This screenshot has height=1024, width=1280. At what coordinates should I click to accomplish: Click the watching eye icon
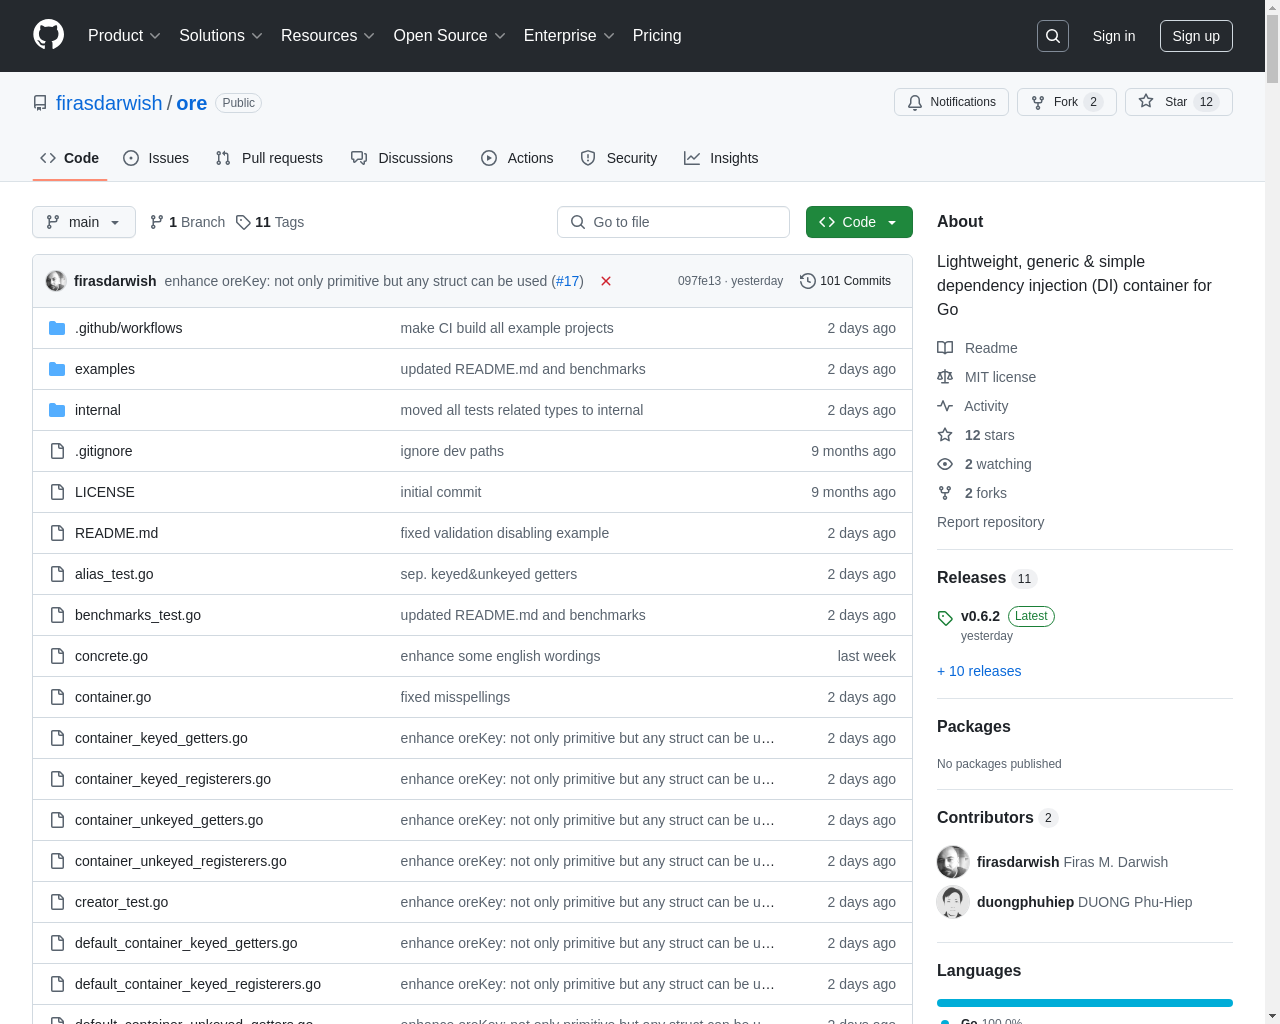[x=945, y=464]
